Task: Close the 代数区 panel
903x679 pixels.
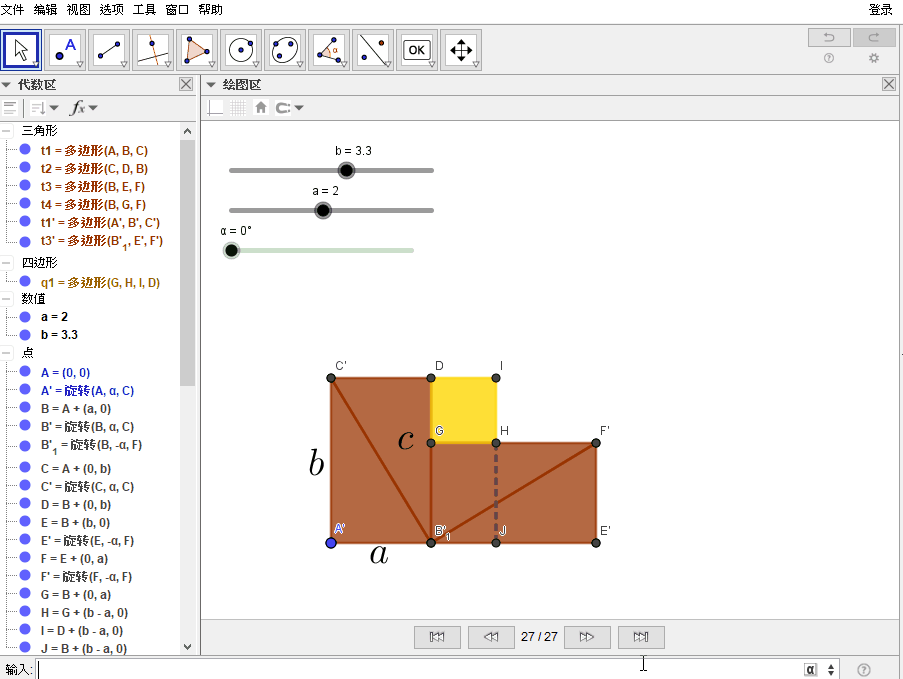Action: tap(186, 85)
